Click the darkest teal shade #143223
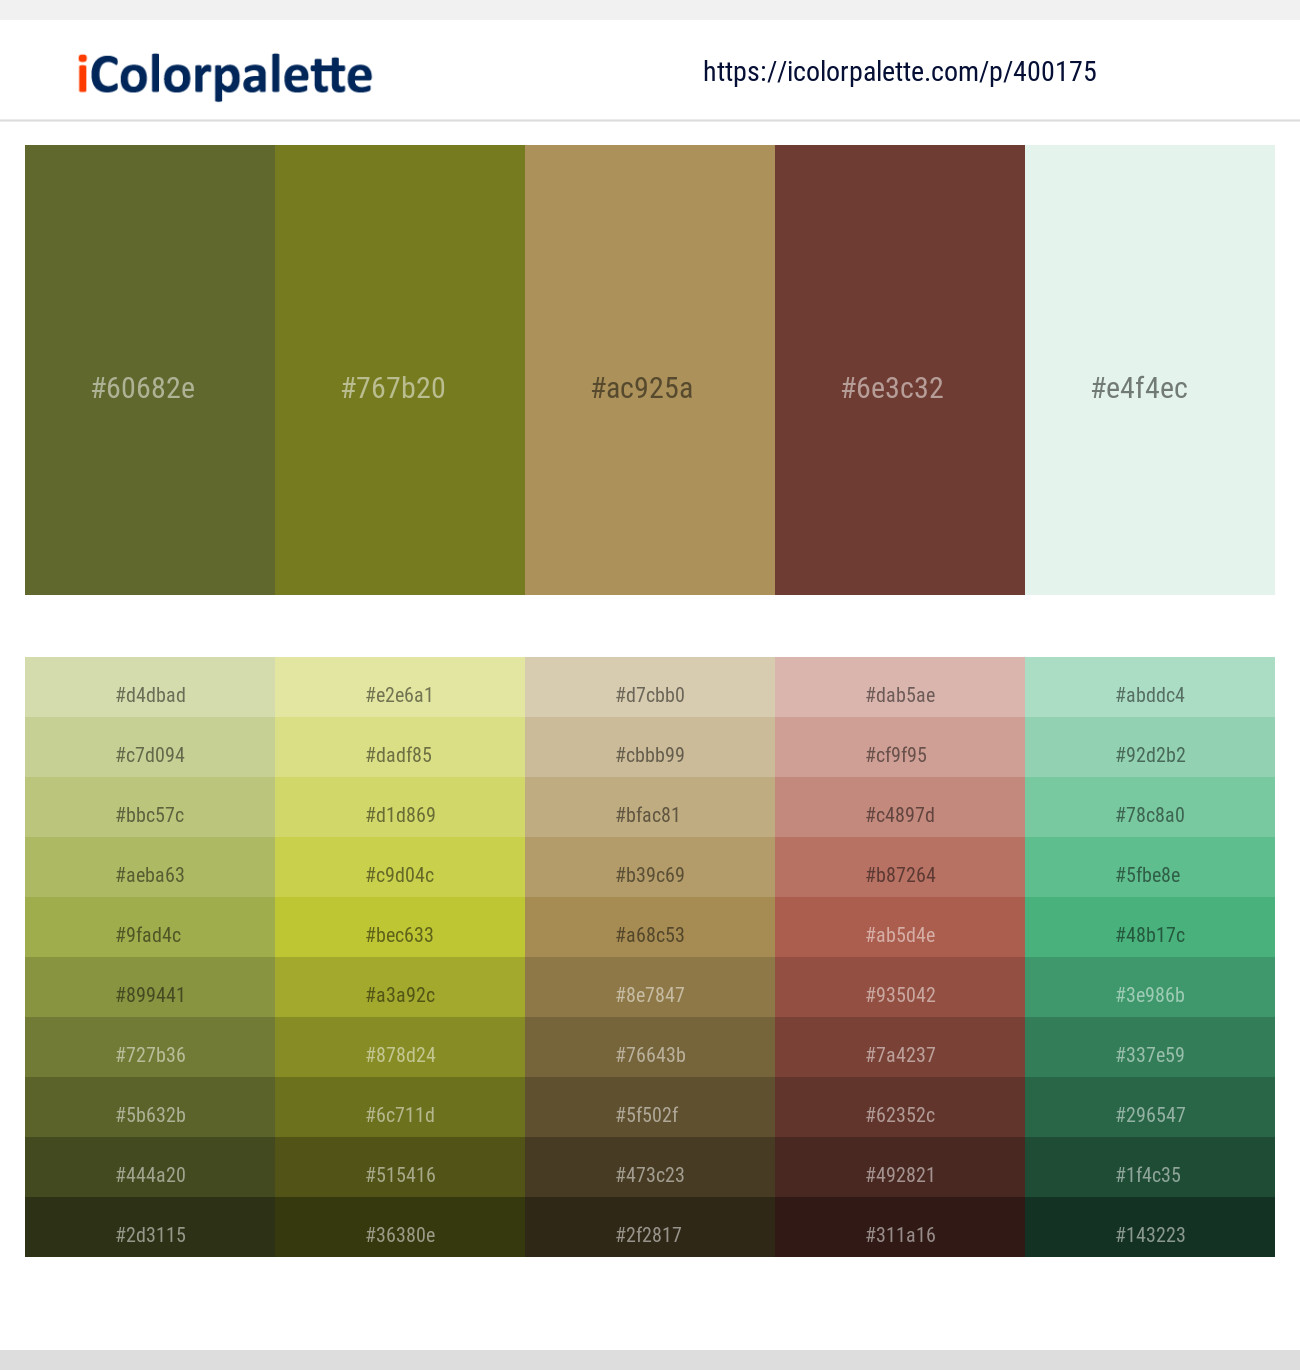This screenshot has height=1370, width=1300. click(x=1150, y=1235)
